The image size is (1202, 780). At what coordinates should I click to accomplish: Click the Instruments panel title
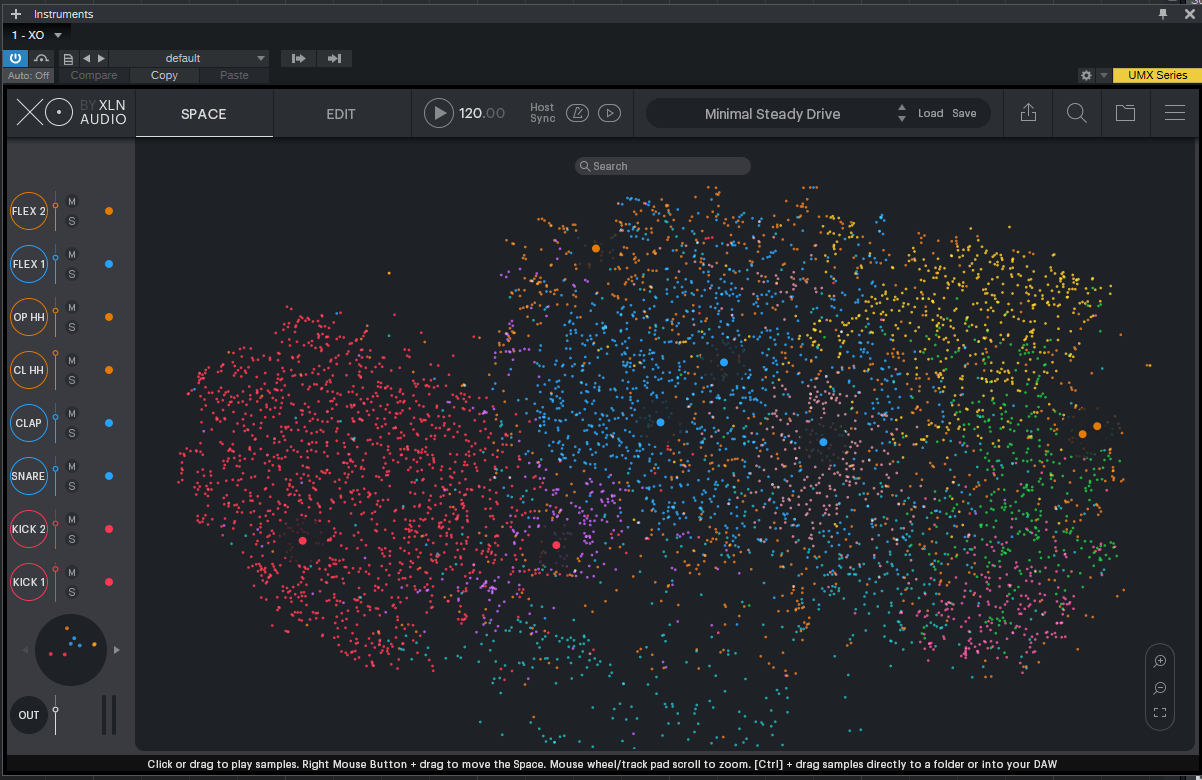[x=64, y=14]
